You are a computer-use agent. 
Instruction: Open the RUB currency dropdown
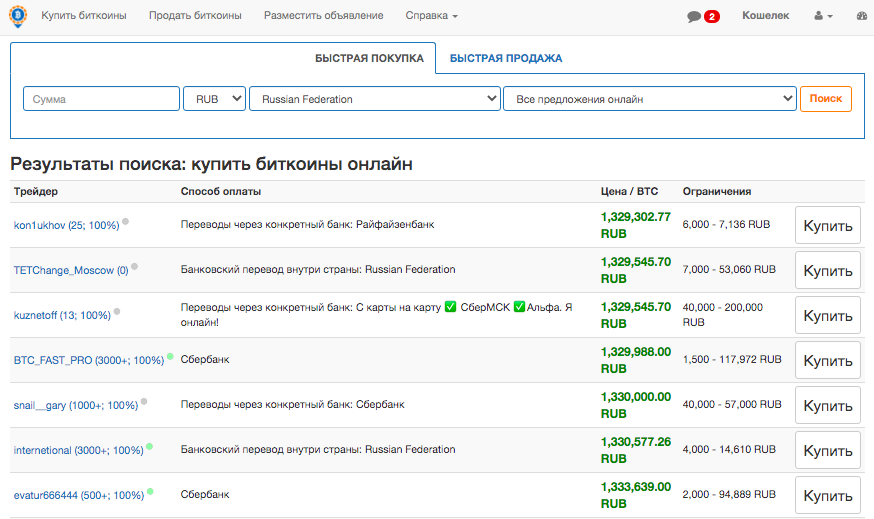[214, 99]
